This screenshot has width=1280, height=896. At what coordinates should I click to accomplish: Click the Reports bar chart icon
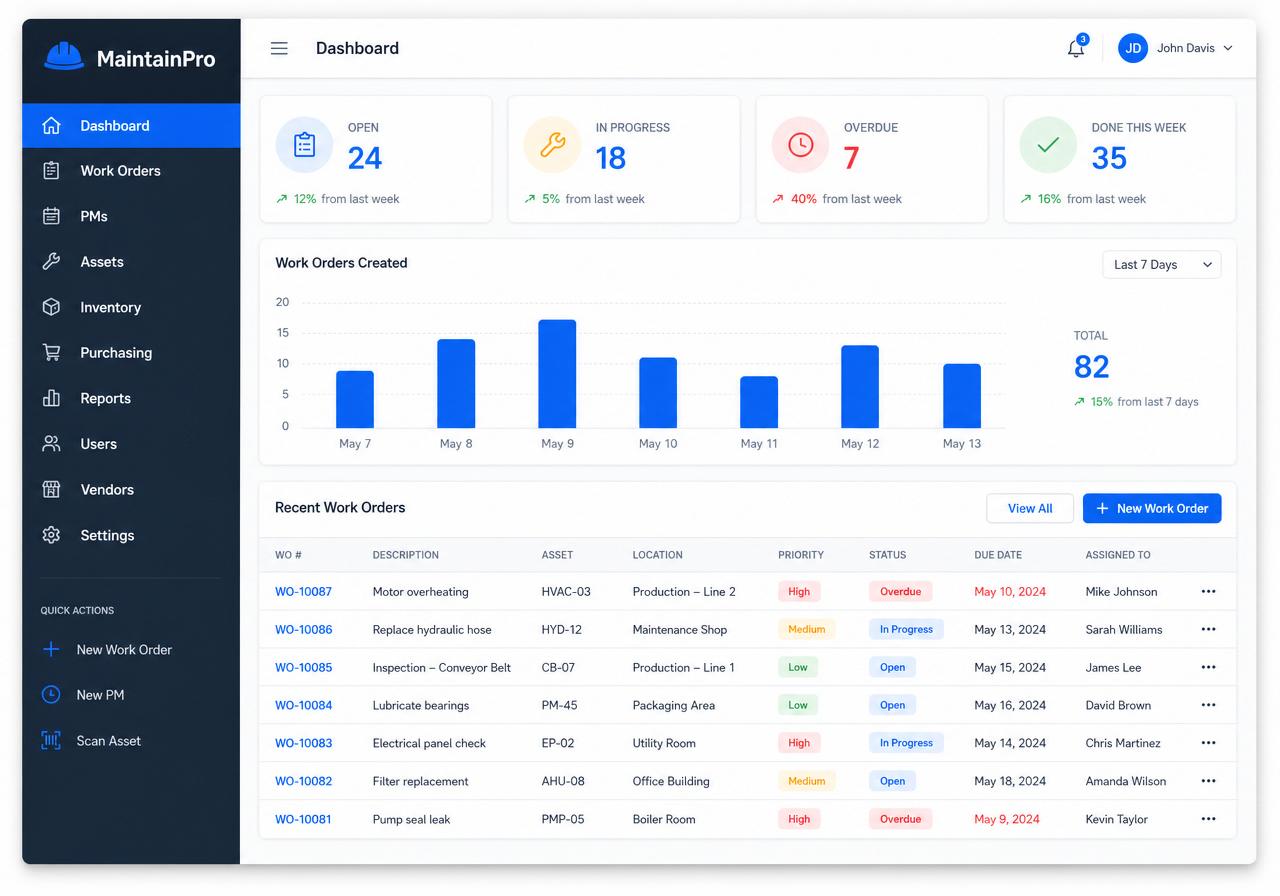[x=51, y=398]
